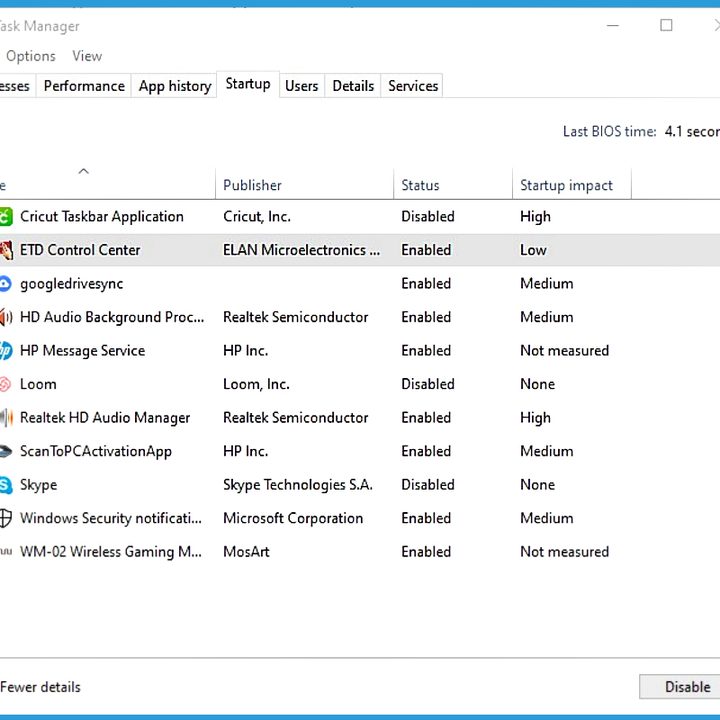Switch to the App history tab
720x720 pixels.
click(x=174, y=86)
